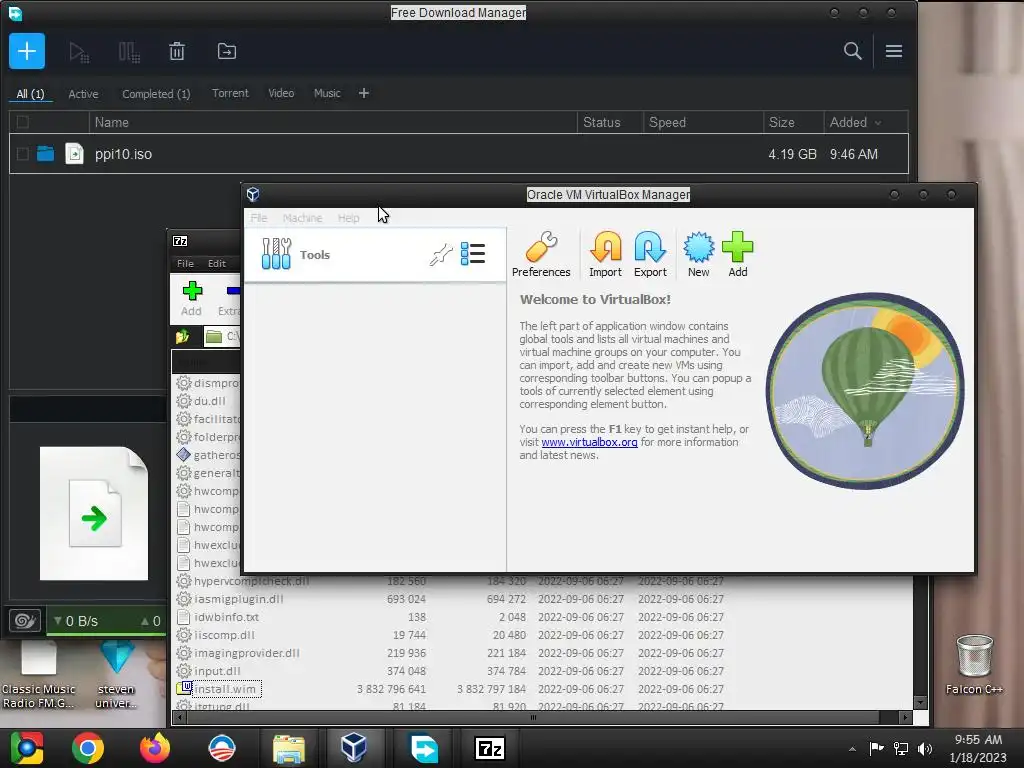Select install.wim in 7-Zip list
Image resolution: width=1024 pixels, height=768 pixels.
[x=225, y=689]
